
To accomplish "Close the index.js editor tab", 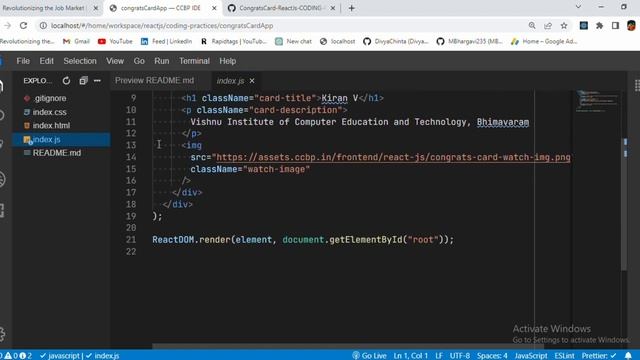I will coord(252,81).
